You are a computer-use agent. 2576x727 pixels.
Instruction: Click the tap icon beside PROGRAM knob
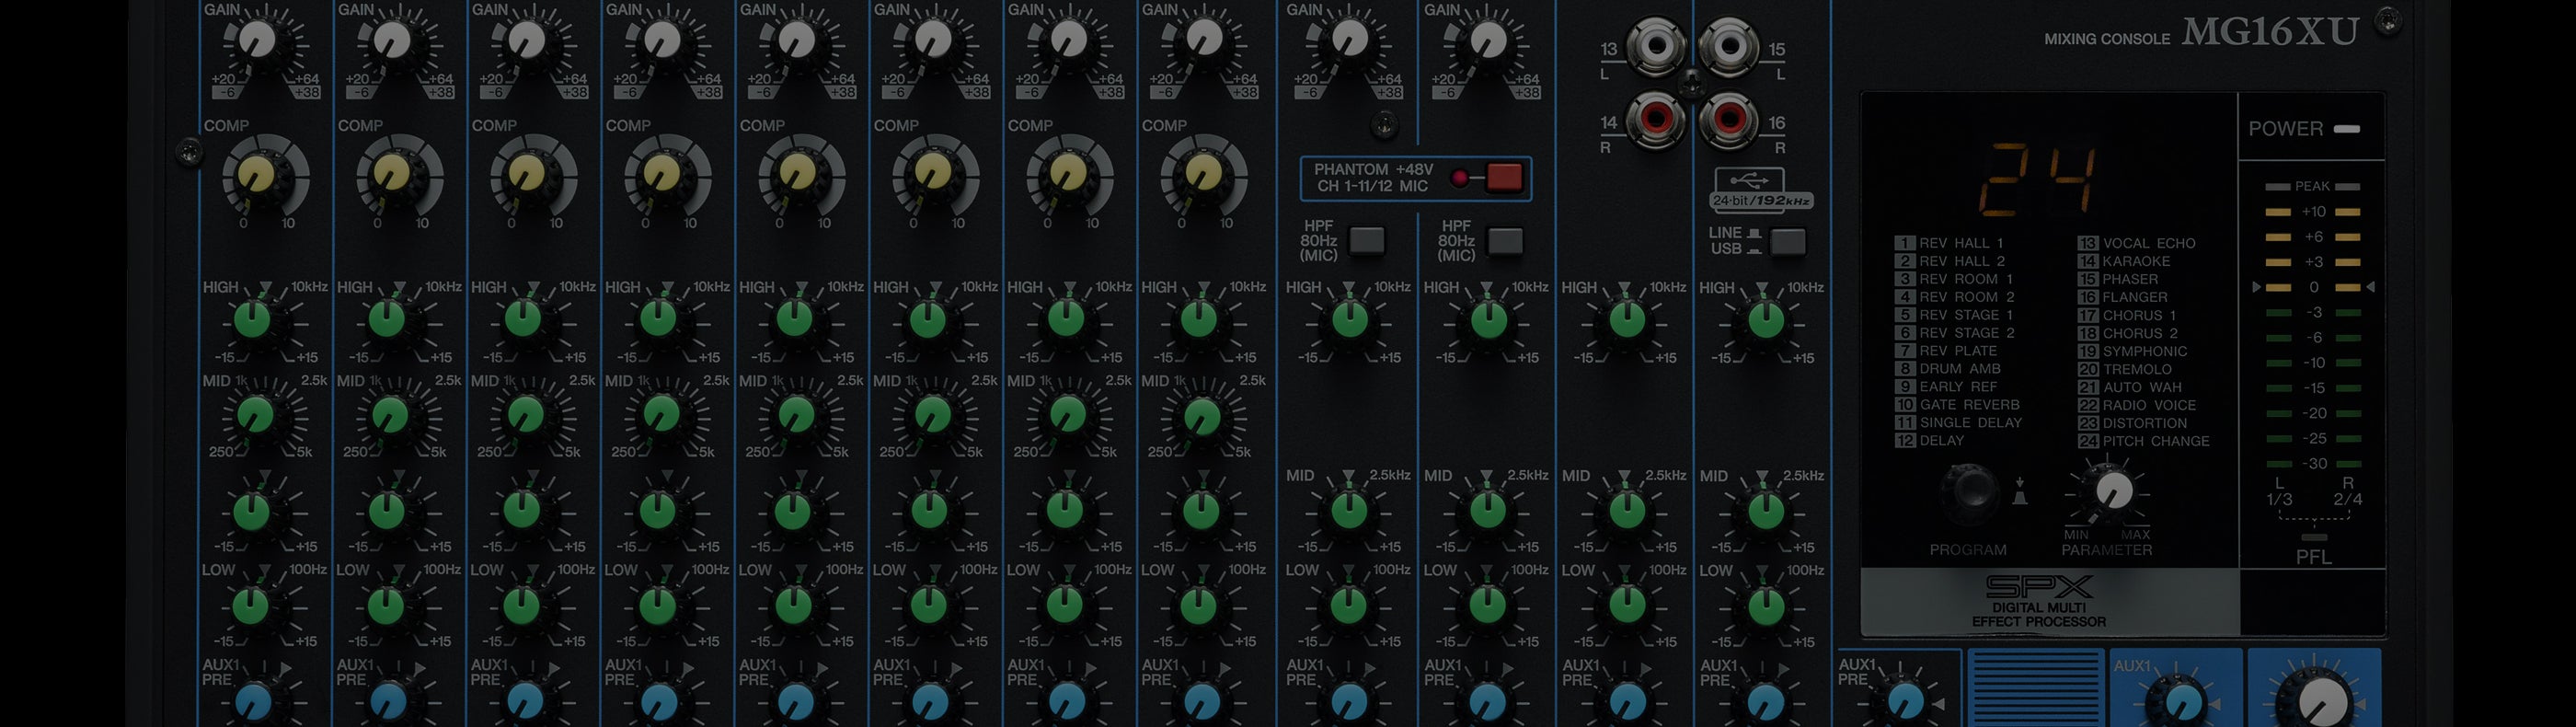click(x=2019, y=491)
